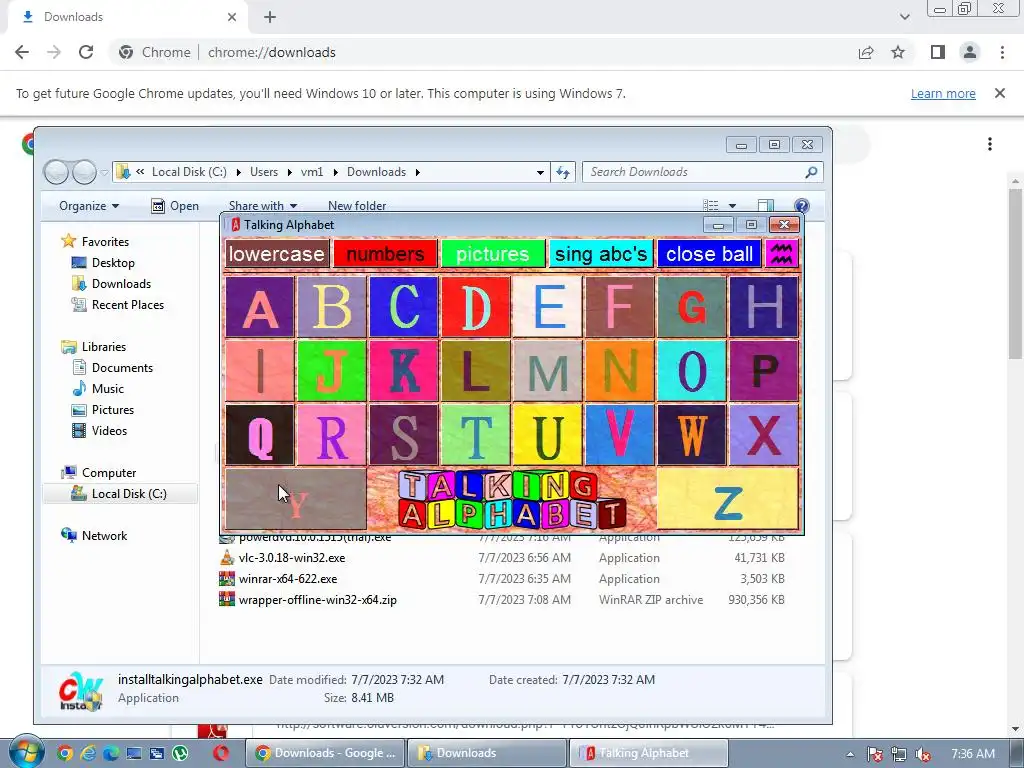
Task: Select vlc-3.0.18-win32.exe file
Action: pos(292,558)
